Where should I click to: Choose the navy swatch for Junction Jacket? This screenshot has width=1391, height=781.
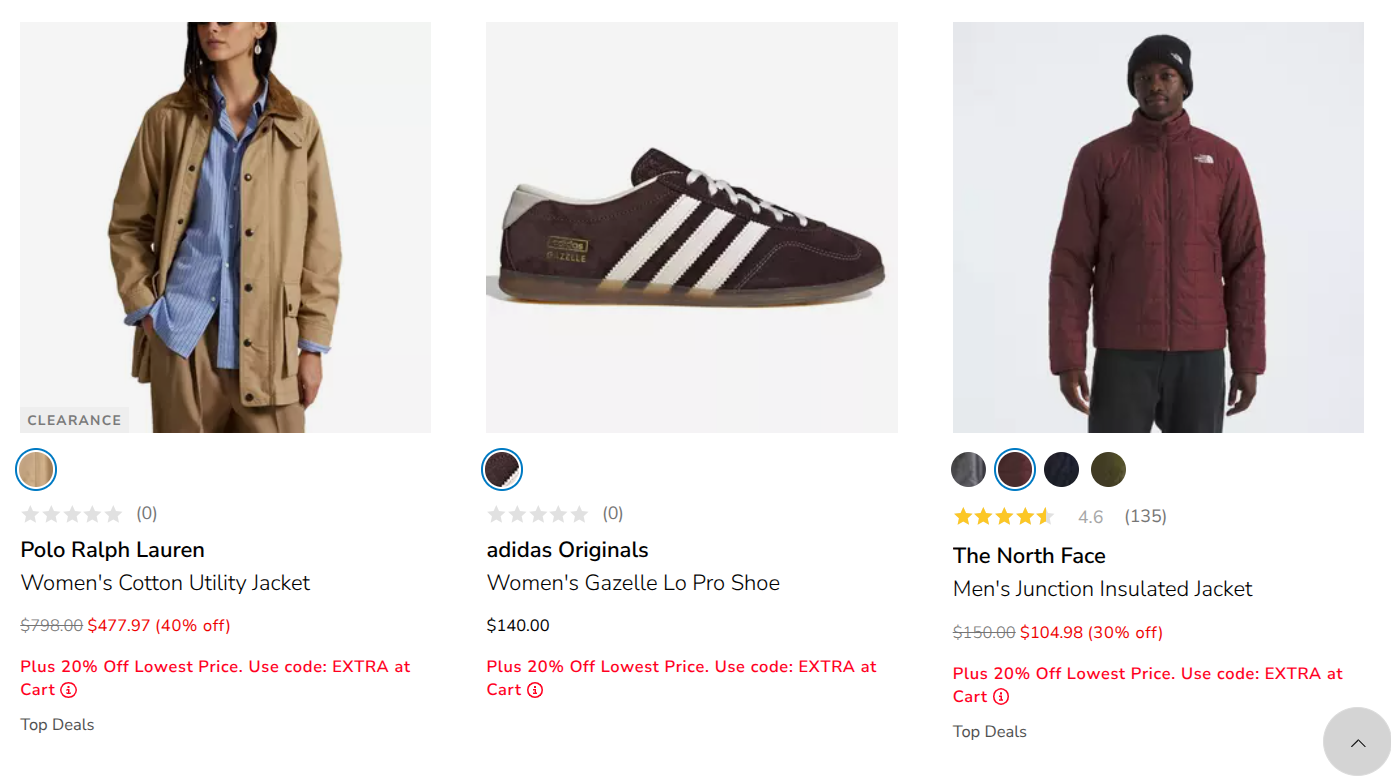pos(1061,470)
